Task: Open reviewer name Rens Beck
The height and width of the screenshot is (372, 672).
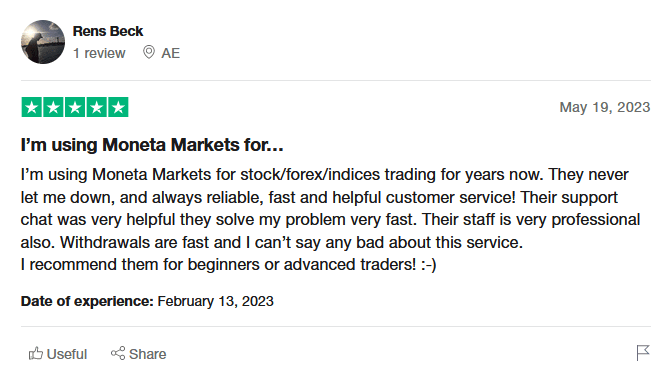Action: [x=108, y=31]
